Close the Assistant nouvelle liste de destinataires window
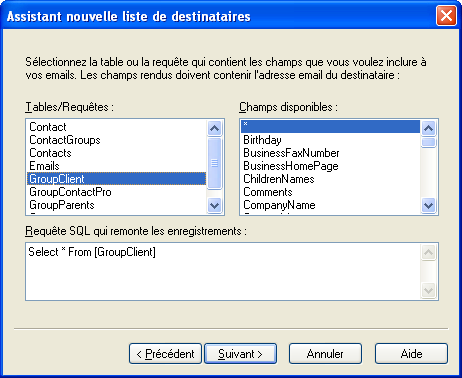 pyautogui.click(x=446, y=15)
